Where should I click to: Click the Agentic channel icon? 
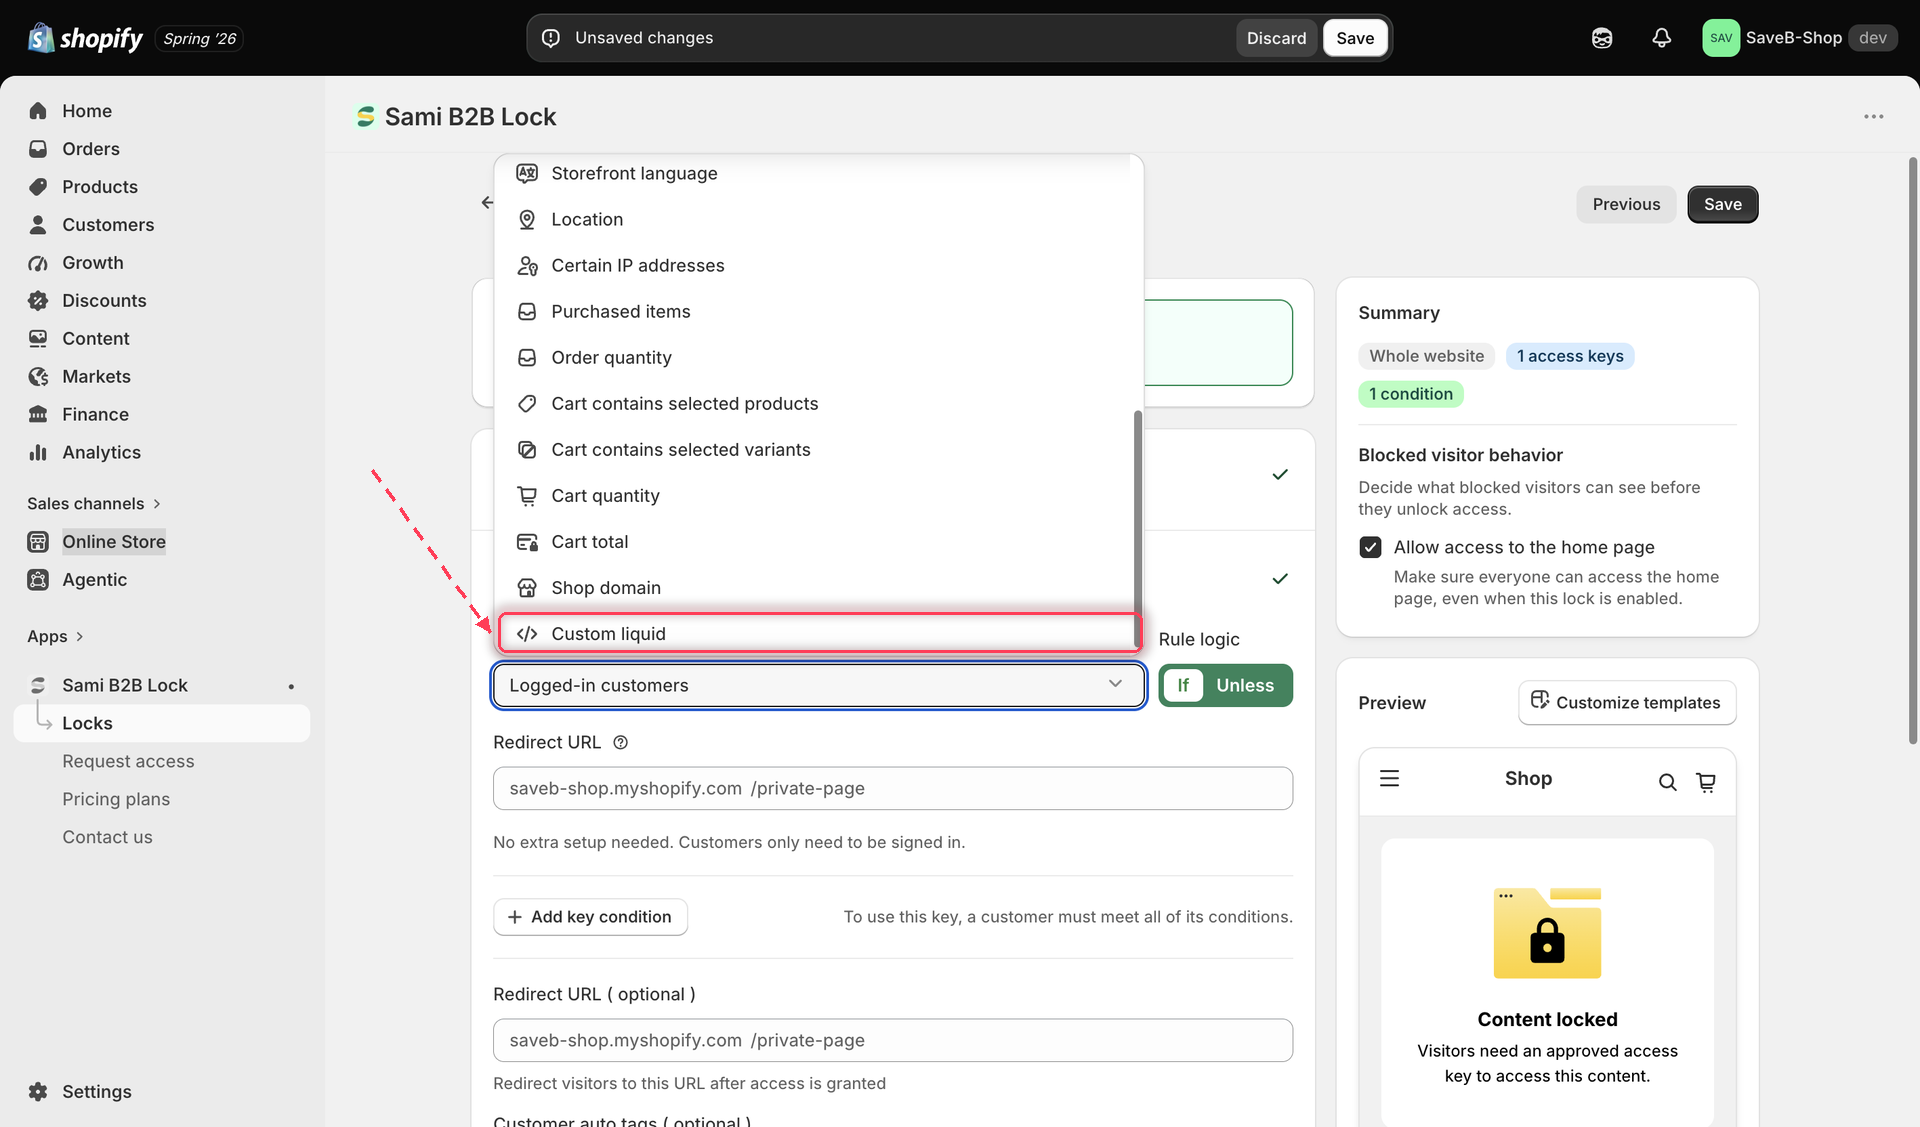coord(38,580)
